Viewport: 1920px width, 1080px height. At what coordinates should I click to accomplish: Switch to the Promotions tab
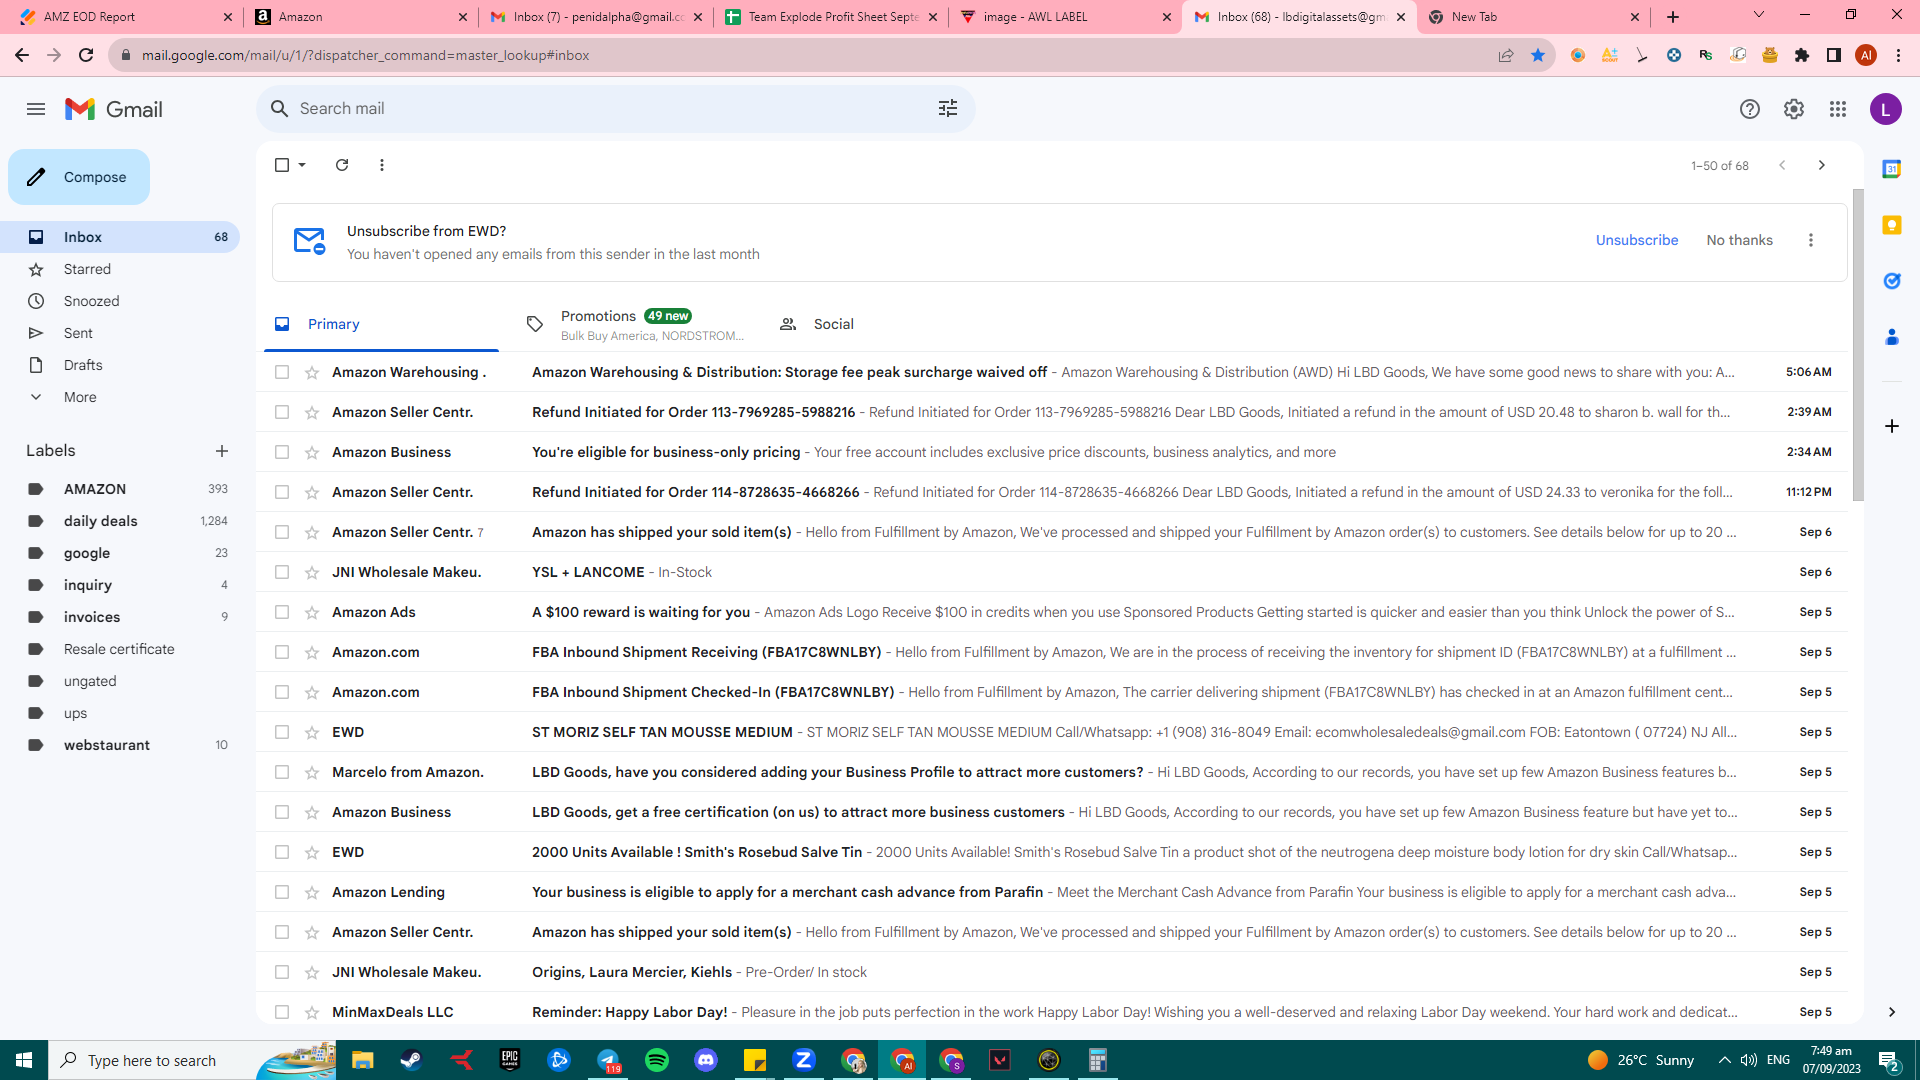(635, 324)
